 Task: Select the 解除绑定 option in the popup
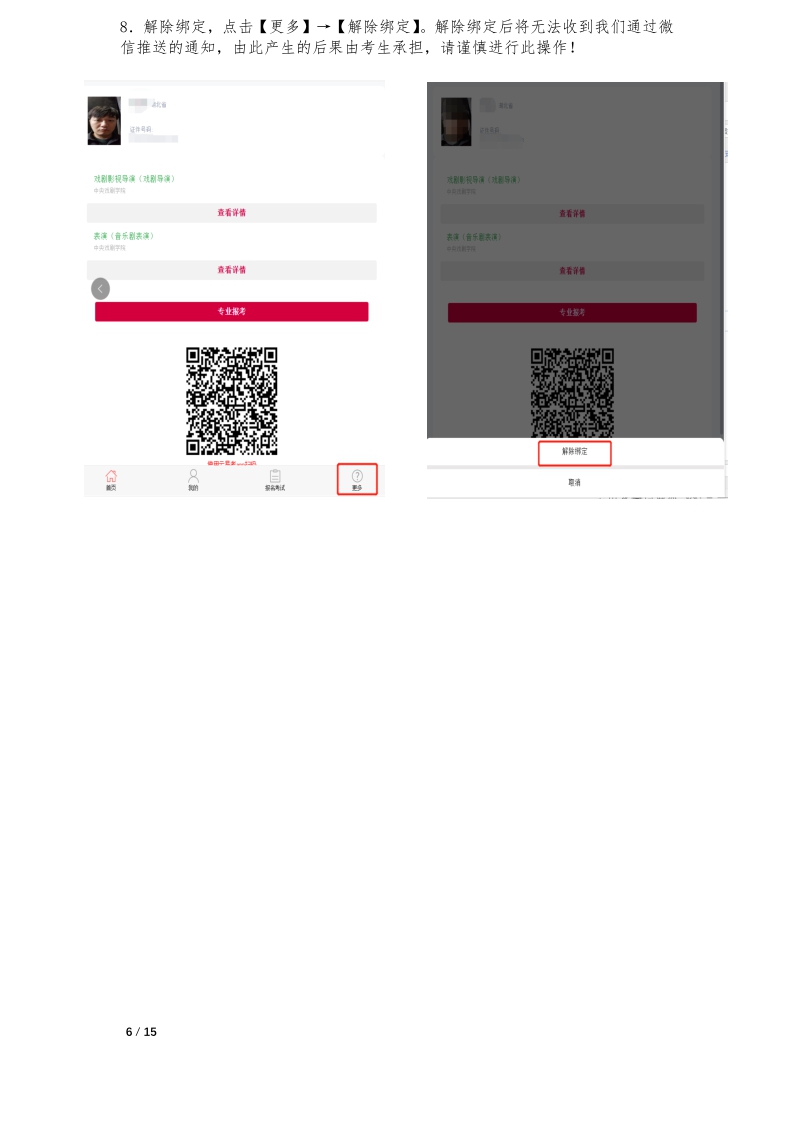tap(575, 452)
